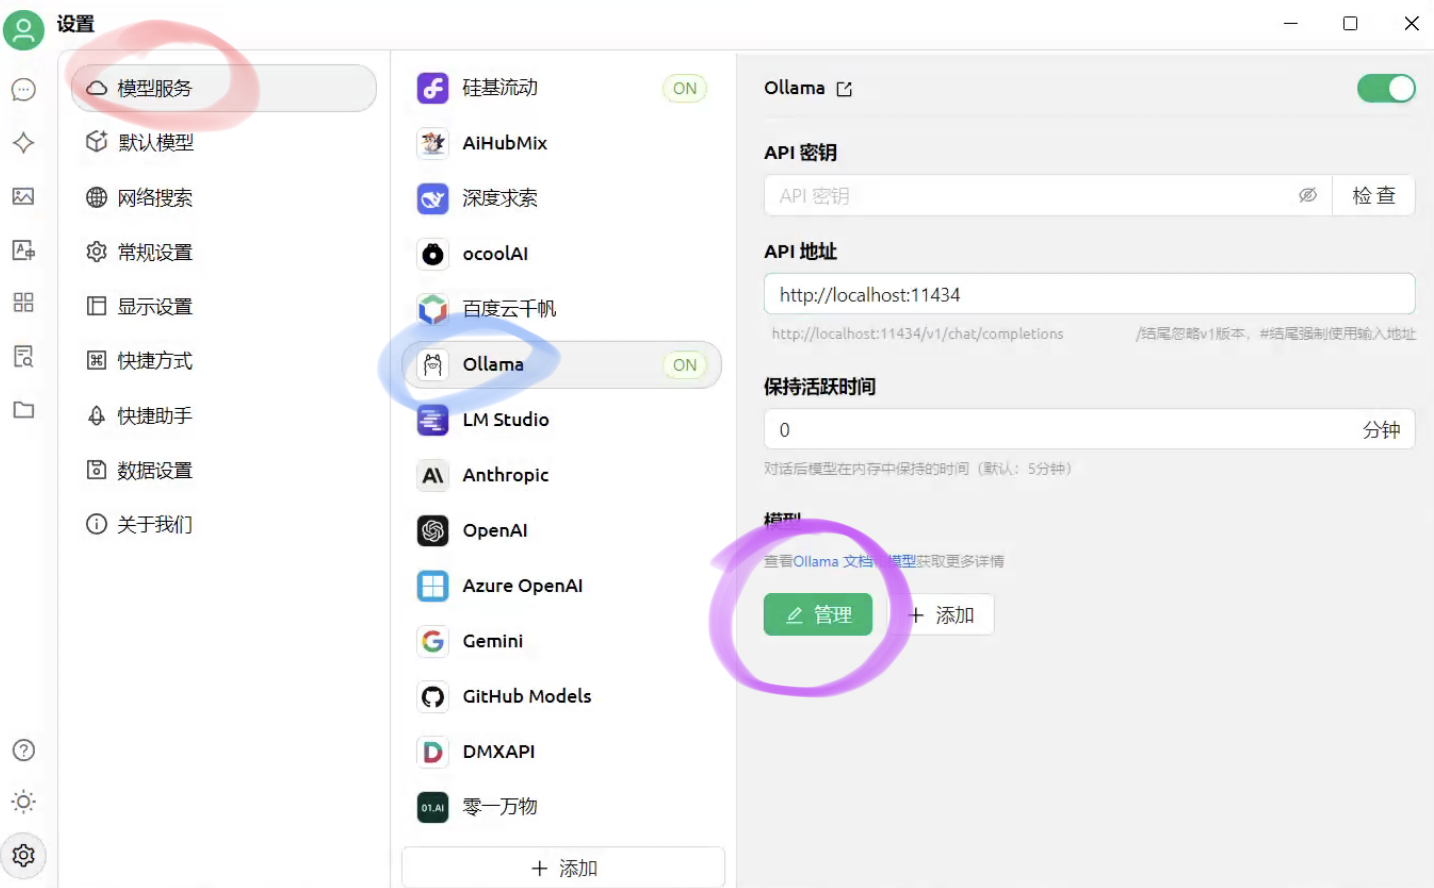Click the 检查 API key button
The image size is (1434, 888).
click(1373, 195)
